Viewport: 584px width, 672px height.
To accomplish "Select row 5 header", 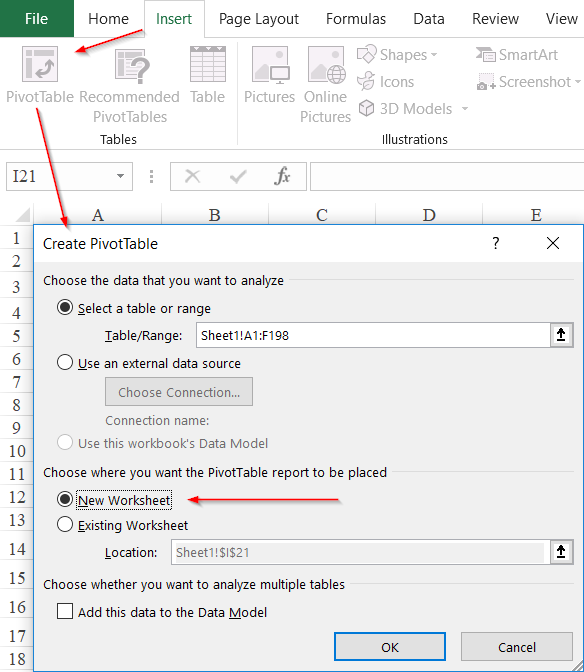I will [16, 336].
